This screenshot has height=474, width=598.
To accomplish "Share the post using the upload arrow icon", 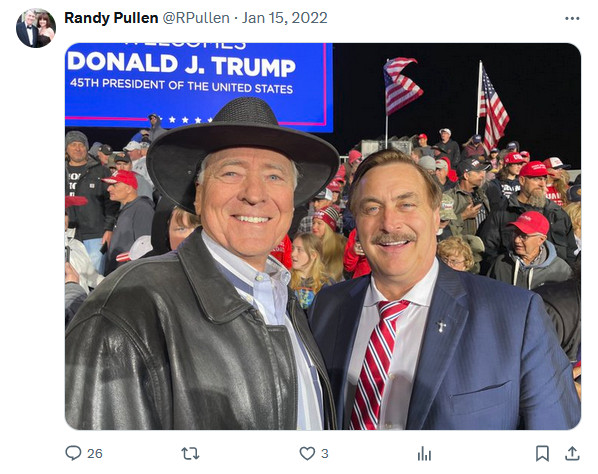I will 572,453.
